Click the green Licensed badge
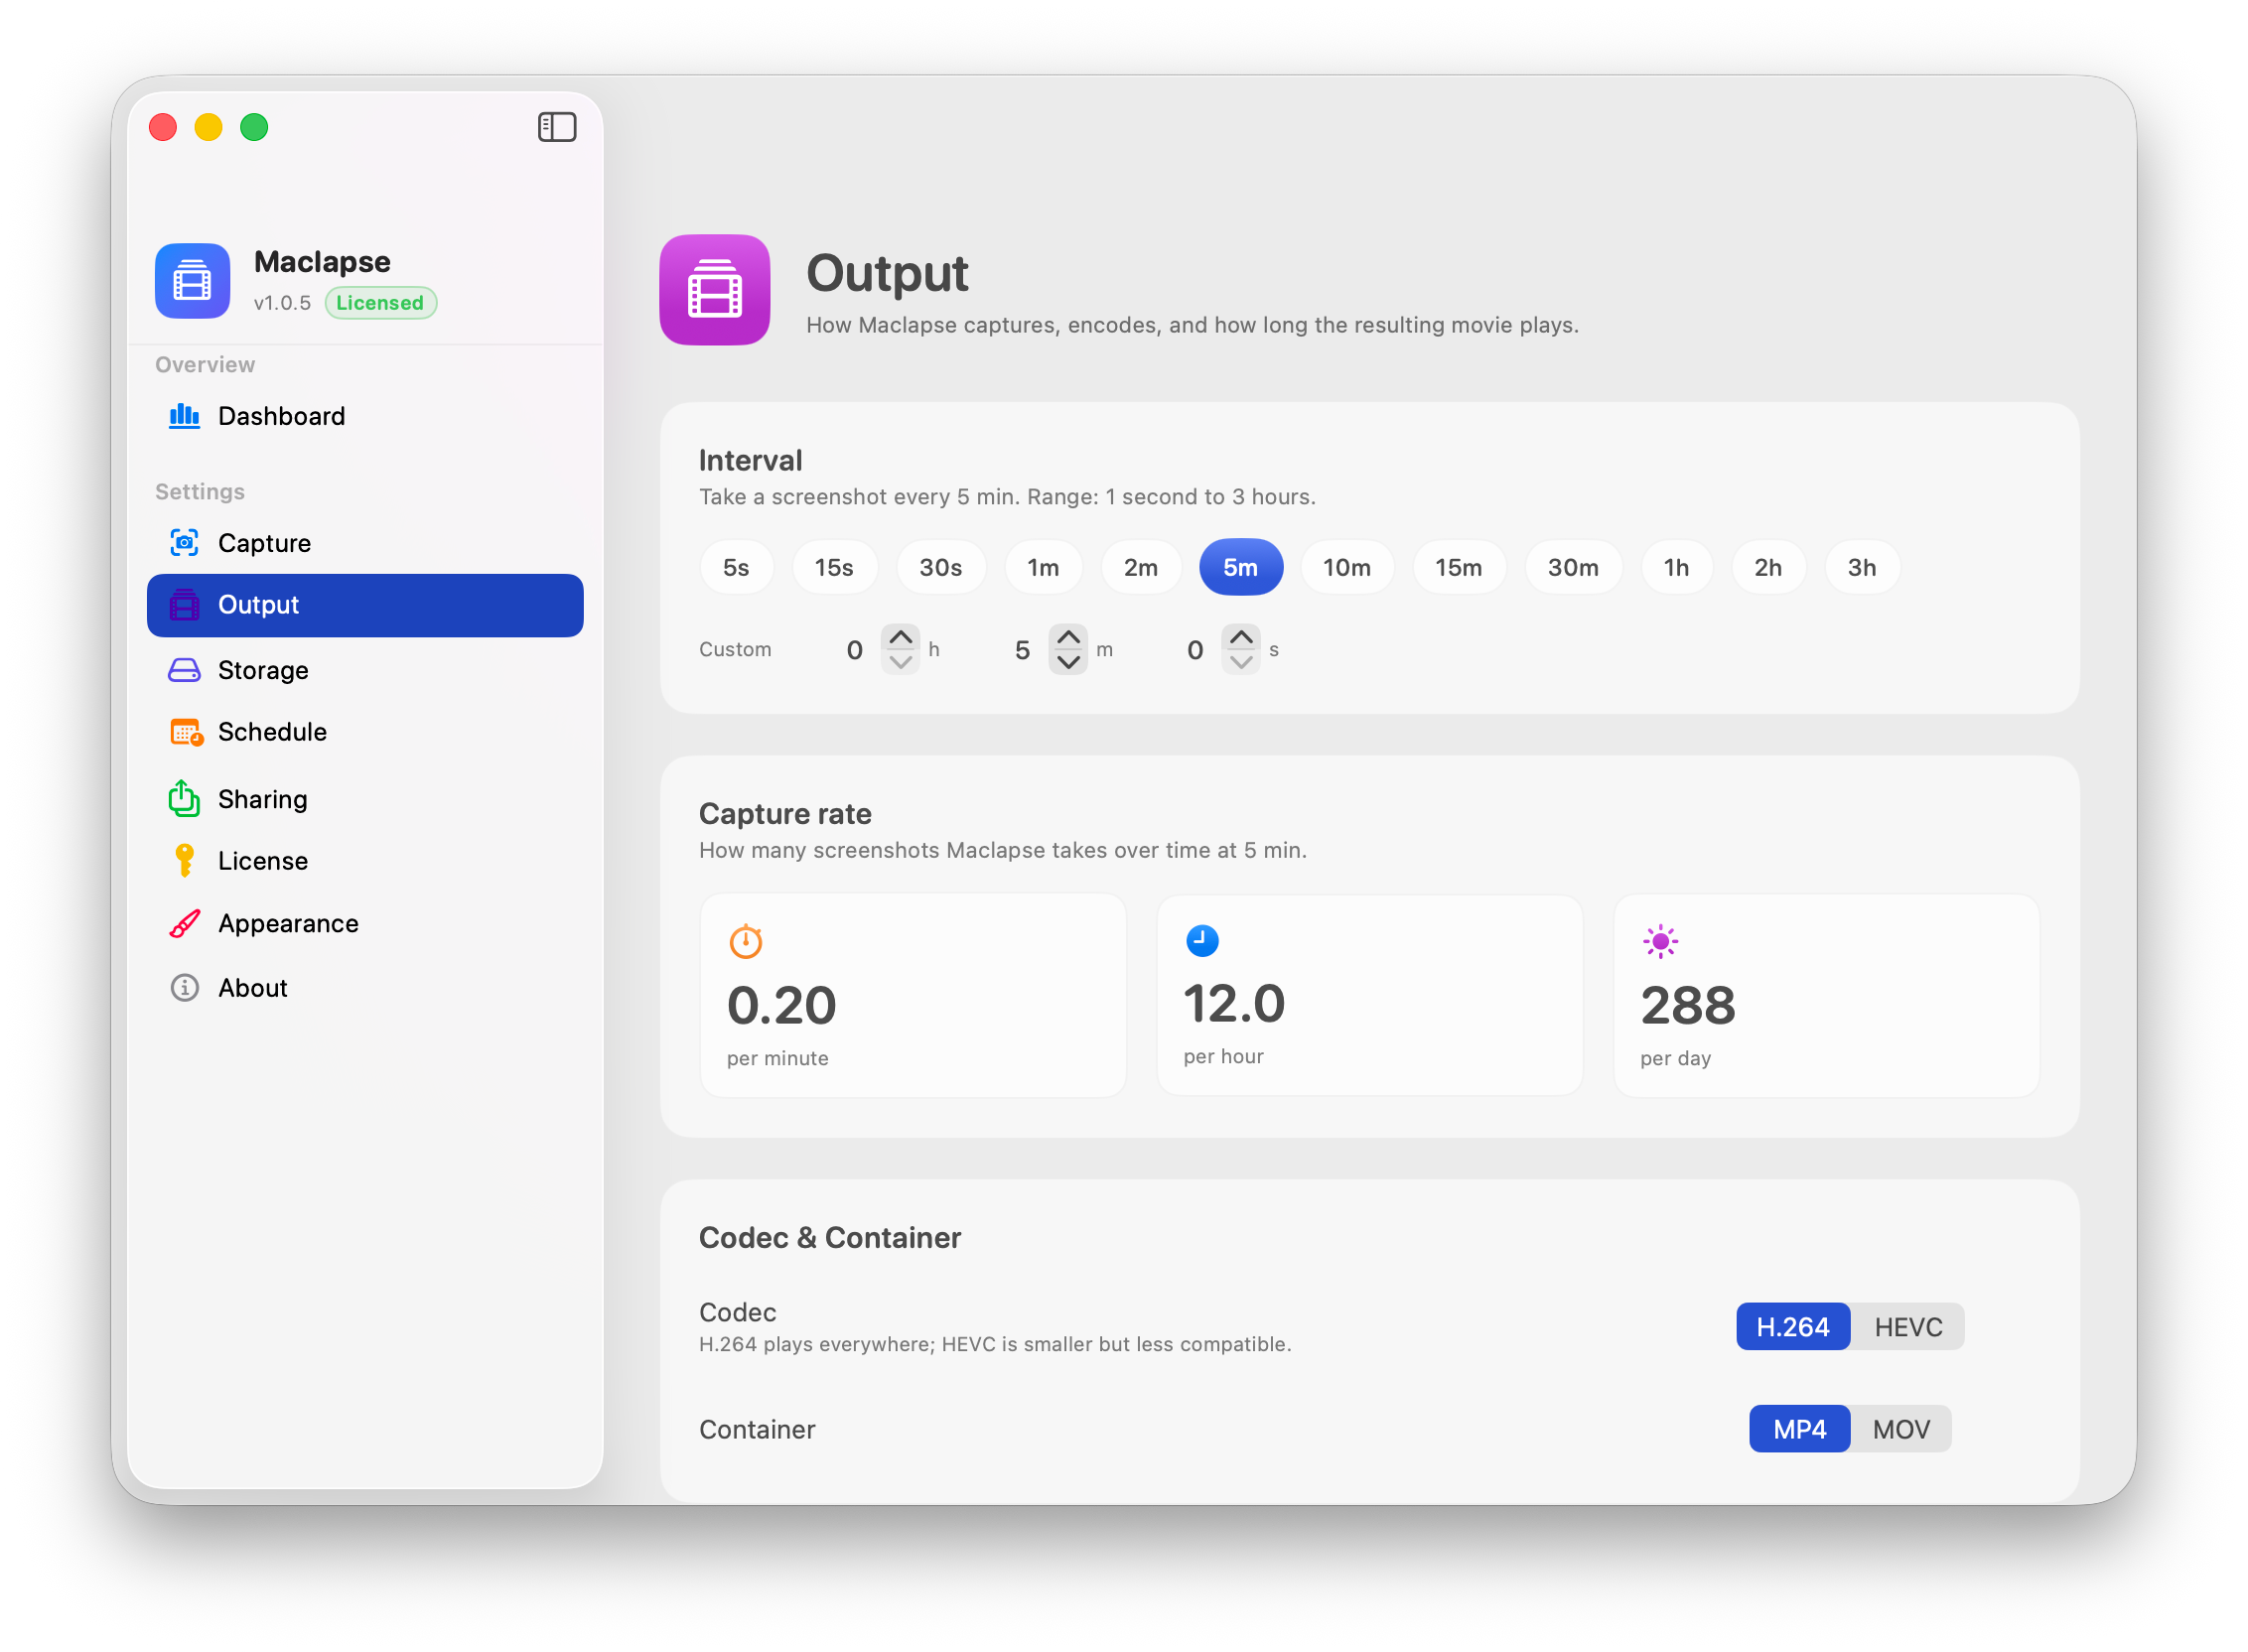Viewport: 2248px width, 1652px height. 380,303
